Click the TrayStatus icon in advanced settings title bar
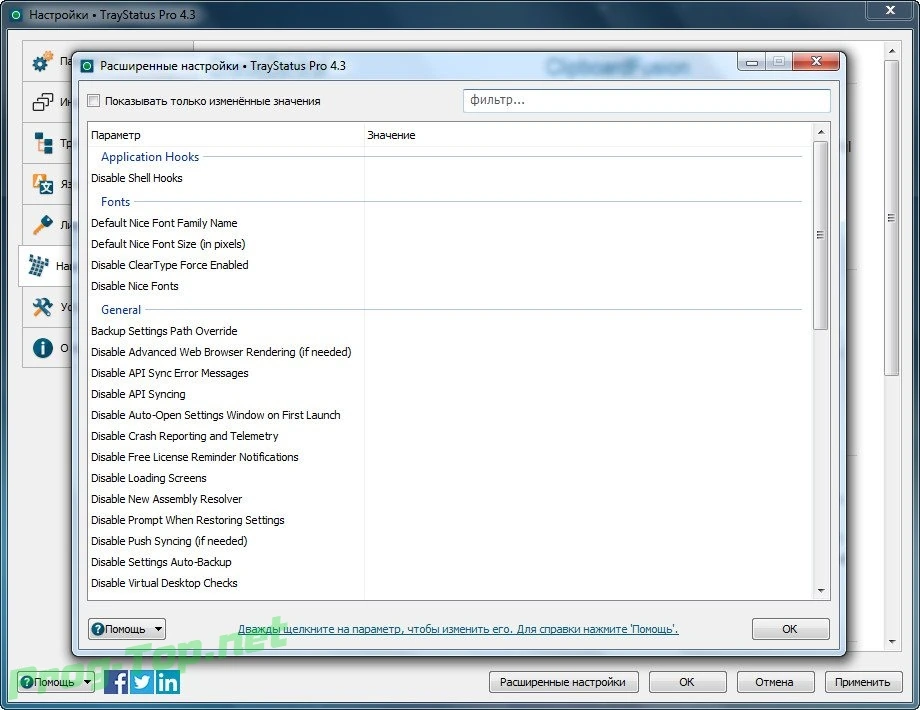 point(87,66)
